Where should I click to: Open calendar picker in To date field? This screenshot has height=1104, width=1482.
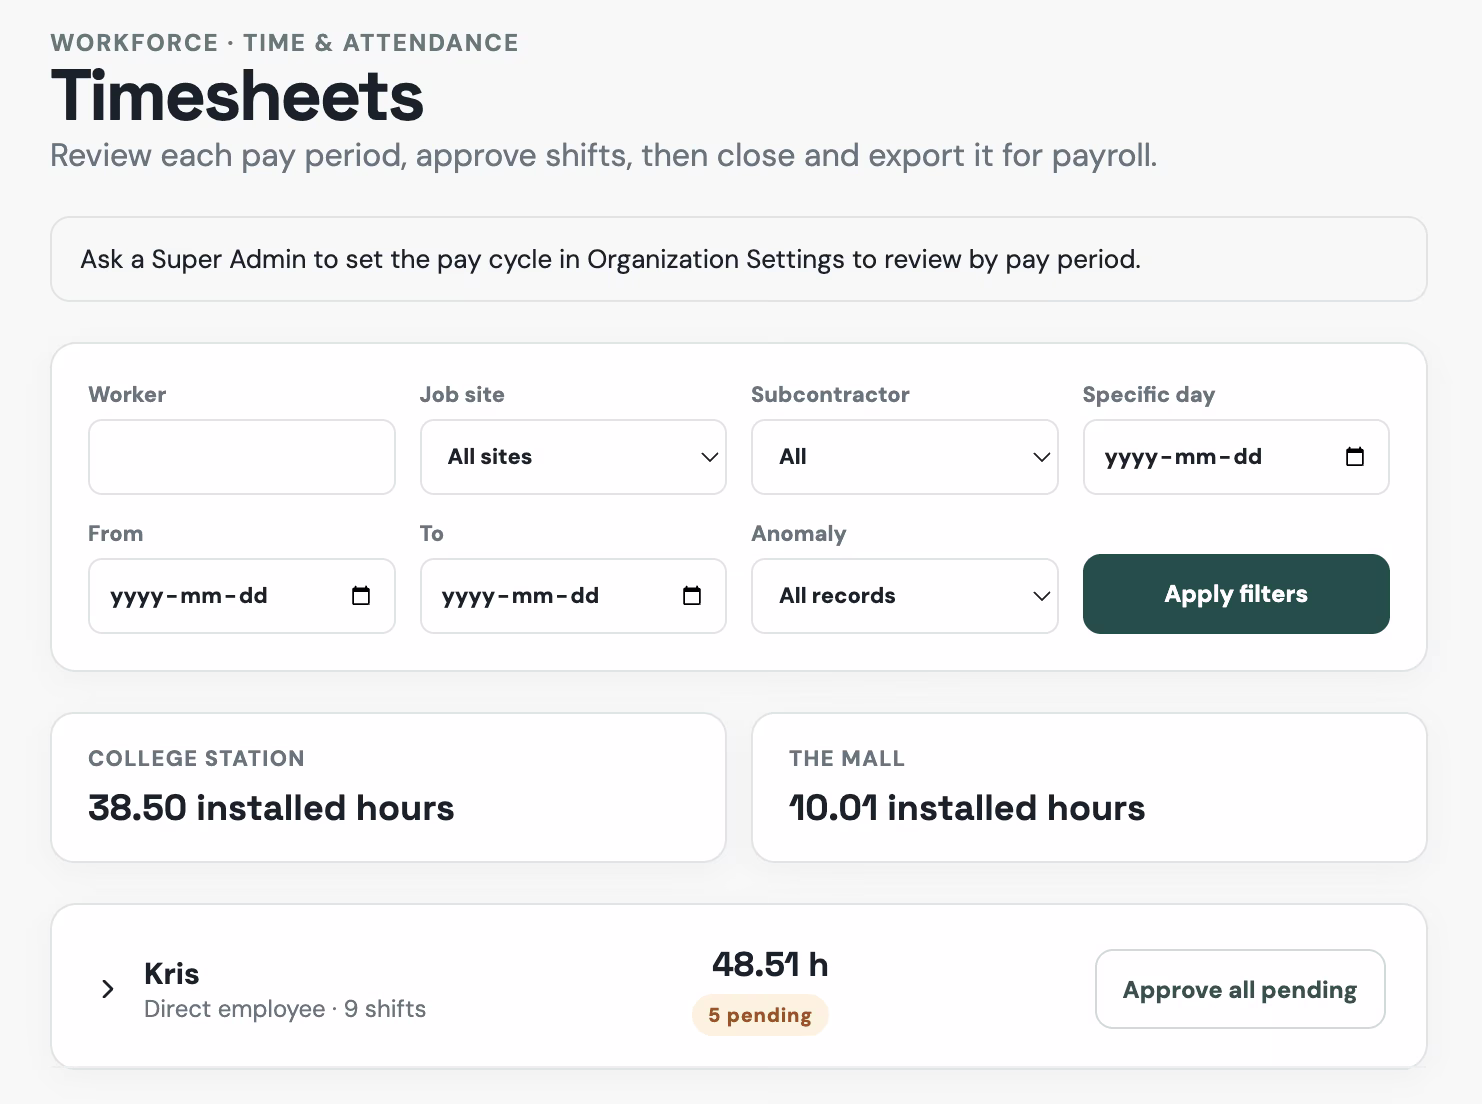tap(692, 596)
